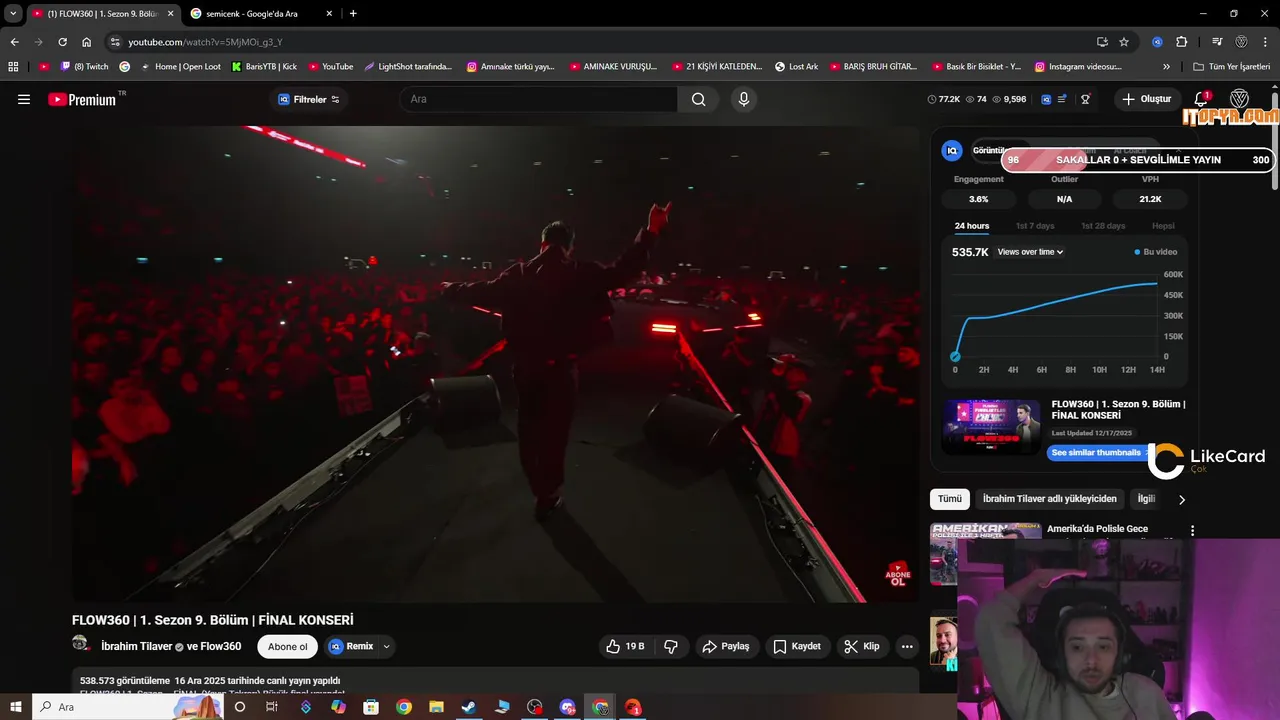Open the Chrome apps grid in bookmarks bar
Image resolution: width=1280 pixels, height=720 pixels.
13,66
